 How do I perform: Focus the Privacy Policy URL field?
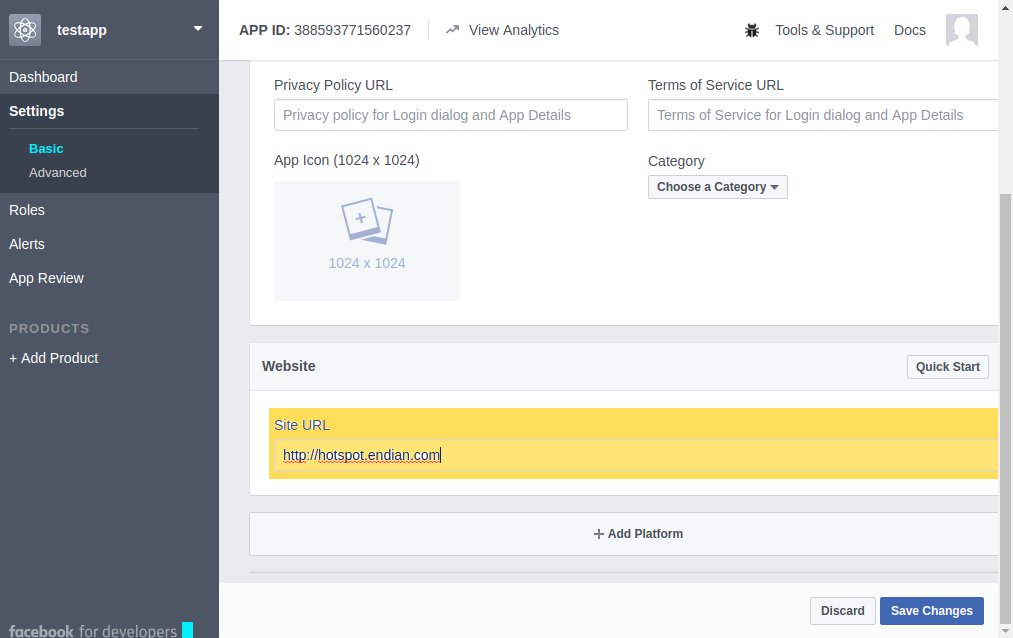click(x=450, y=115)
